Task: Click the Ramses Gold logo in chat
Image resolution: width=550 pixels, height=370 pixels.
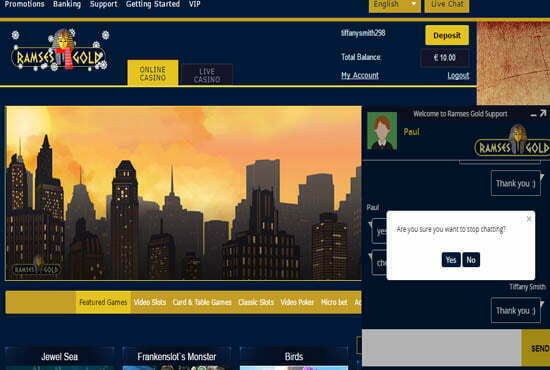Action: (512, 140)
